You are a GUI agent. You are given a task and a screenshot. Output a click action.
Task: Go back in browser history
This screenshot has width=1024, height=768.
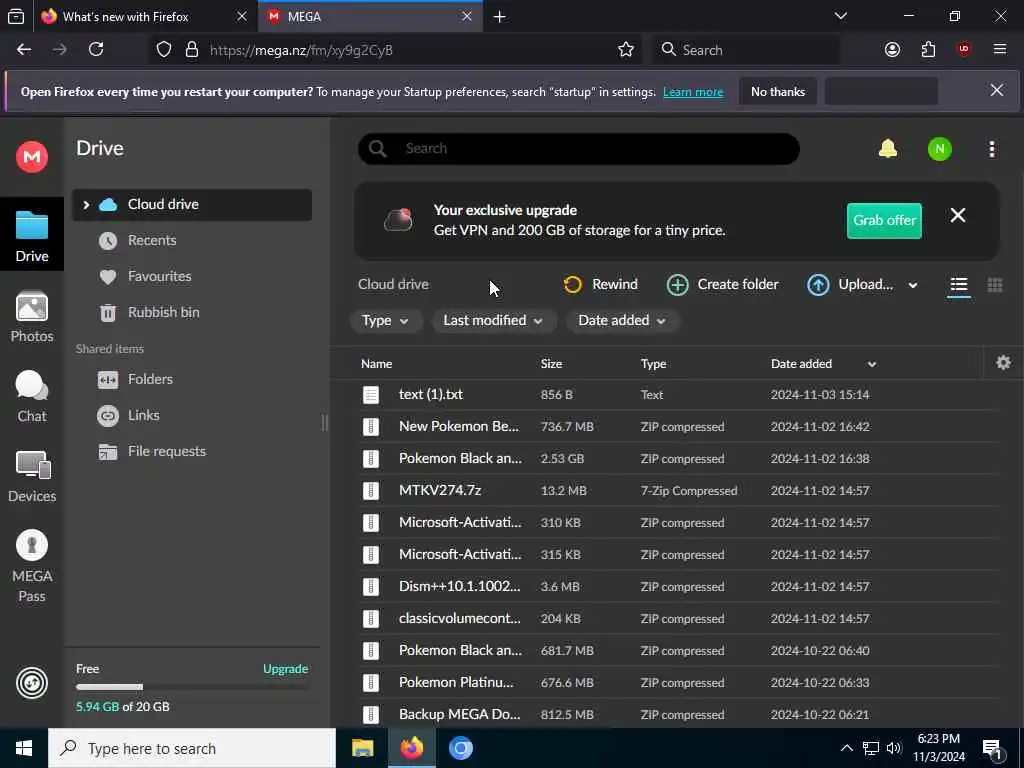pos(24,49)
